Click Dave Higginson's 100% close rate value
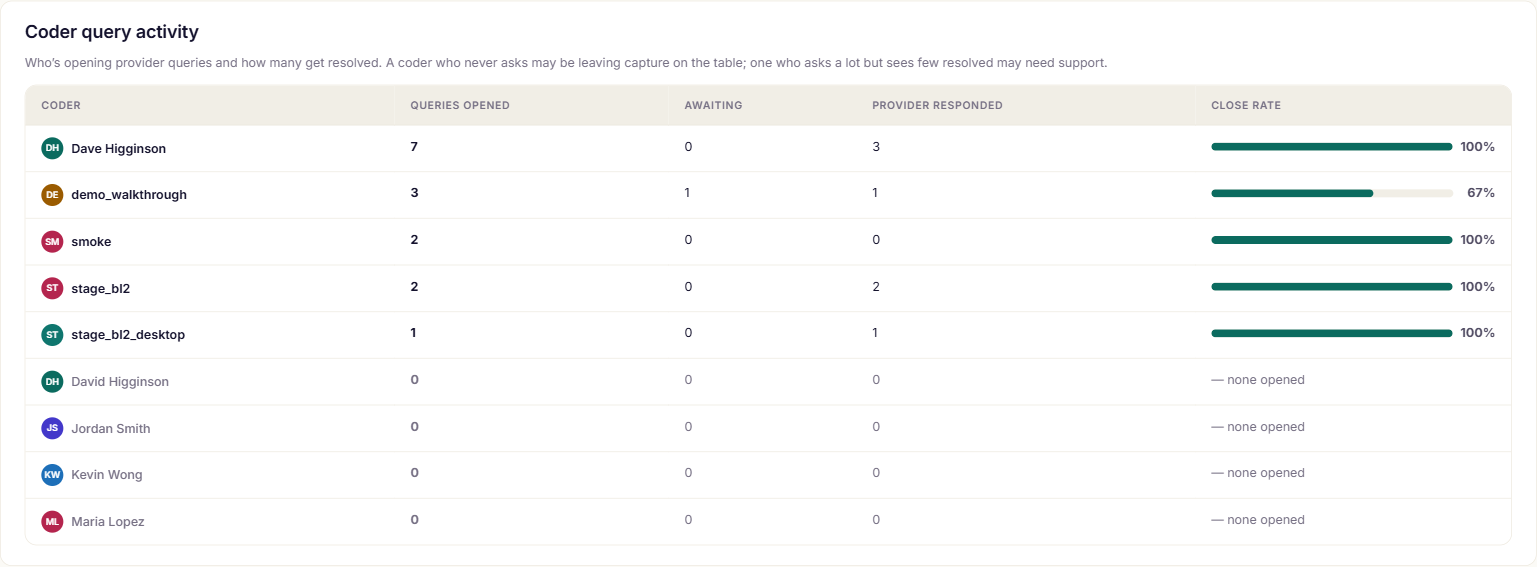1537x567 pixels. tap(1477, 147)
